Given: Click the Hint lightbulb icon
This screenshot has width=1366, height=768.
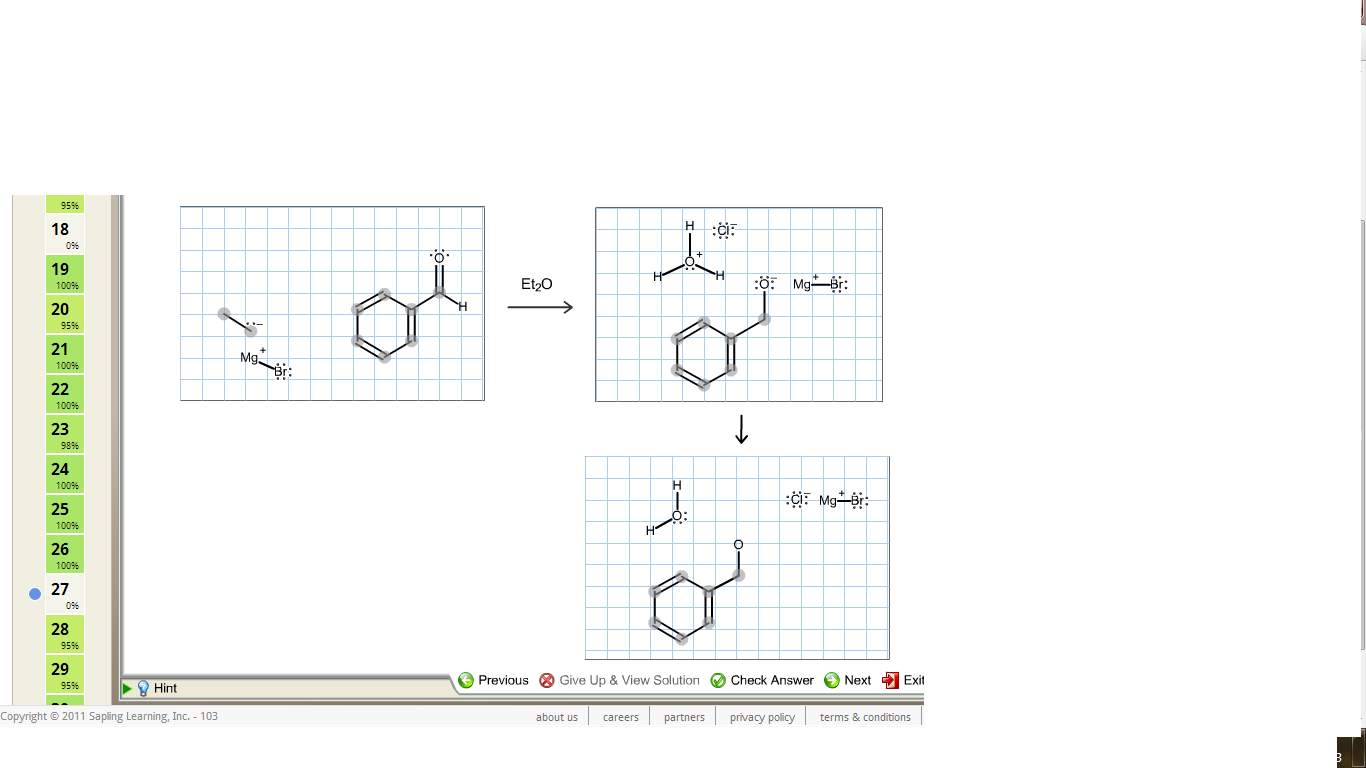Looking at the screenshot, I should pyautogui.click(x=143, y=688).
